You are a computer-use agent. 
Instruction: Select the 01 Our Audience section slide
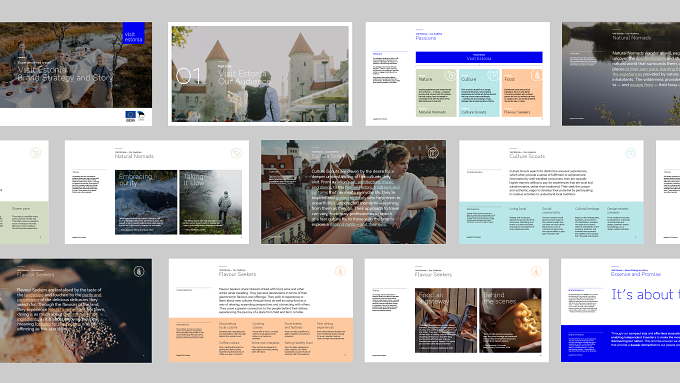(260, 74)
